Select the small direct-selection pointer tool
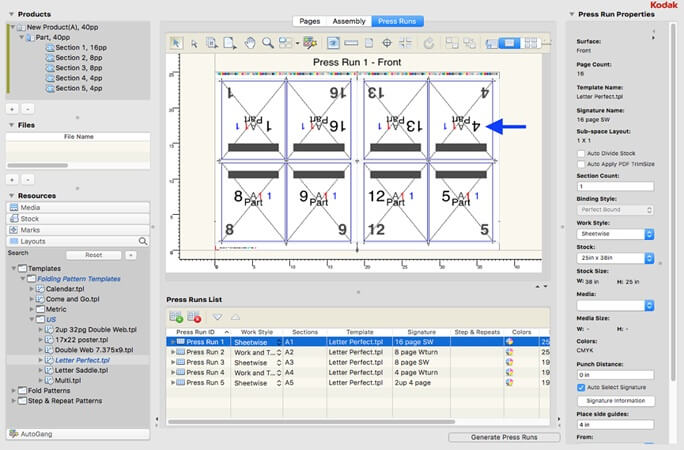Viewport: 684px width, 450px height. (194, 43)
